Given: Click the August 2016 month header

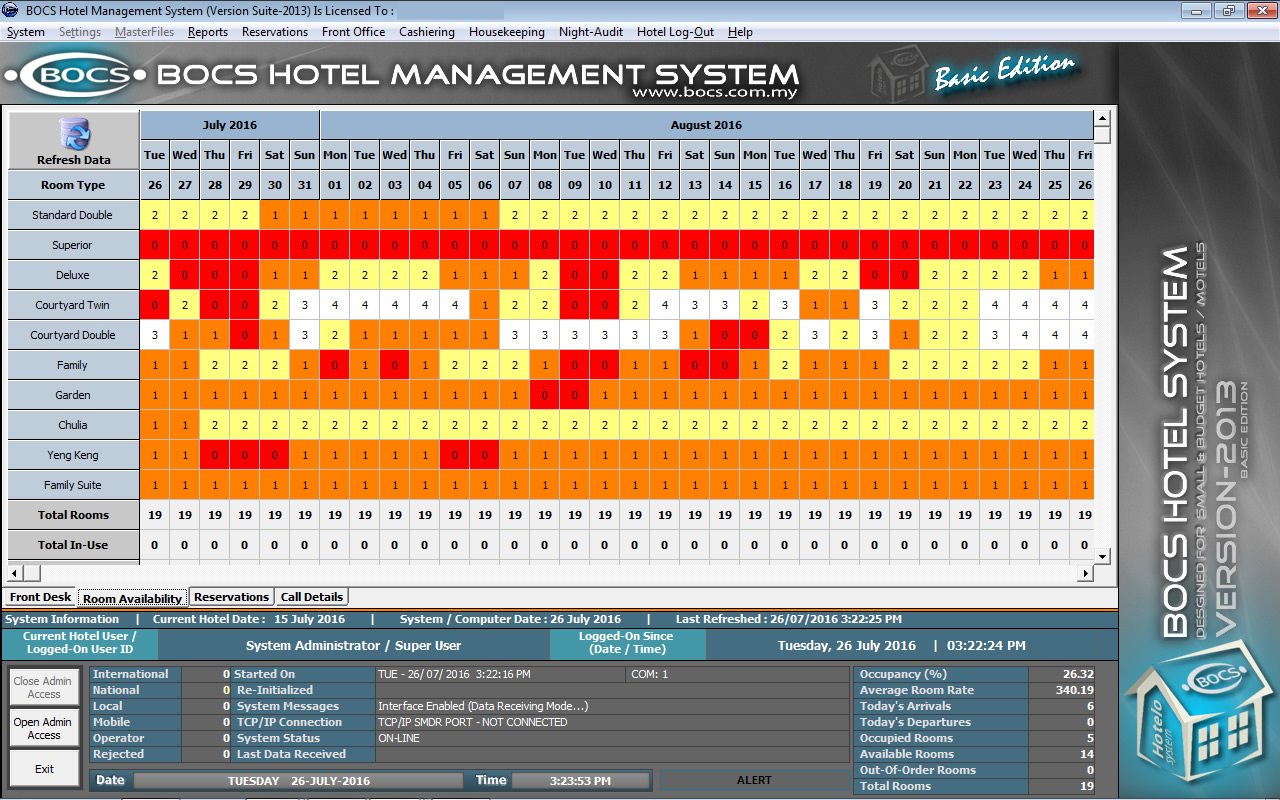Looking at the screenshot, I should pos(706,125).
